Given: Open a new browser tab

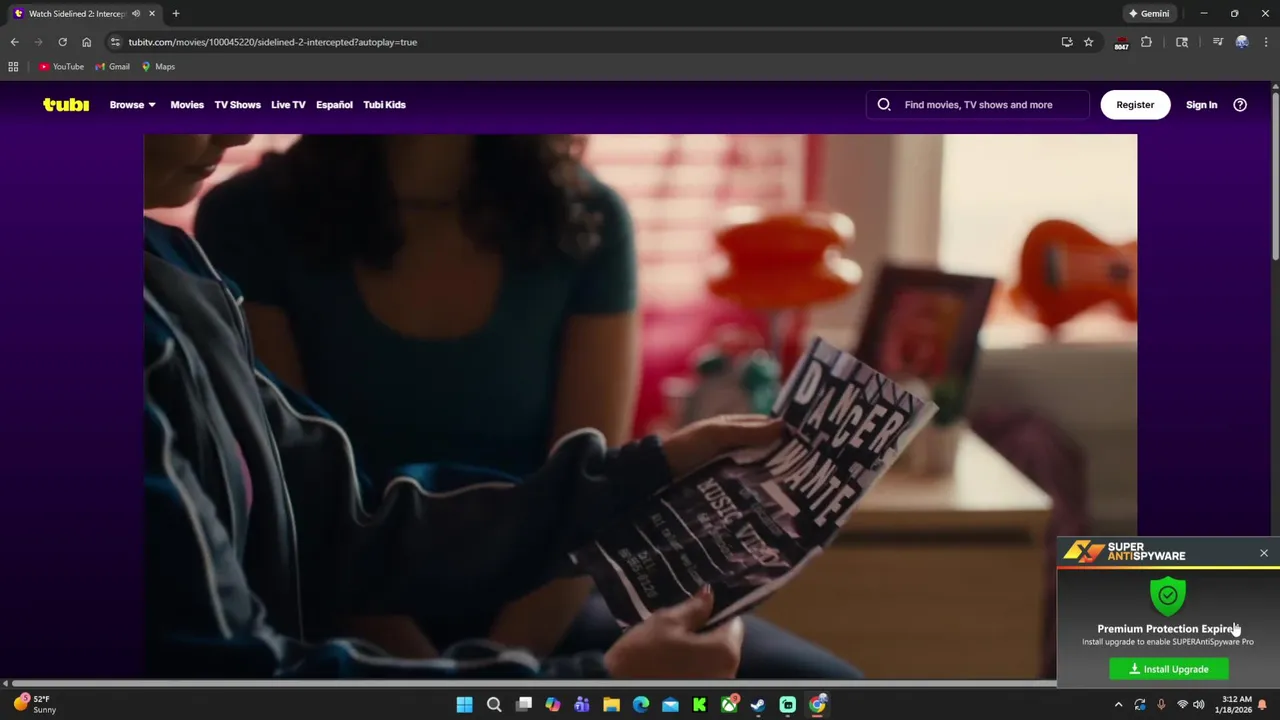Looking at the screenshot, I should pyautogui.click(x=176, y=14).
